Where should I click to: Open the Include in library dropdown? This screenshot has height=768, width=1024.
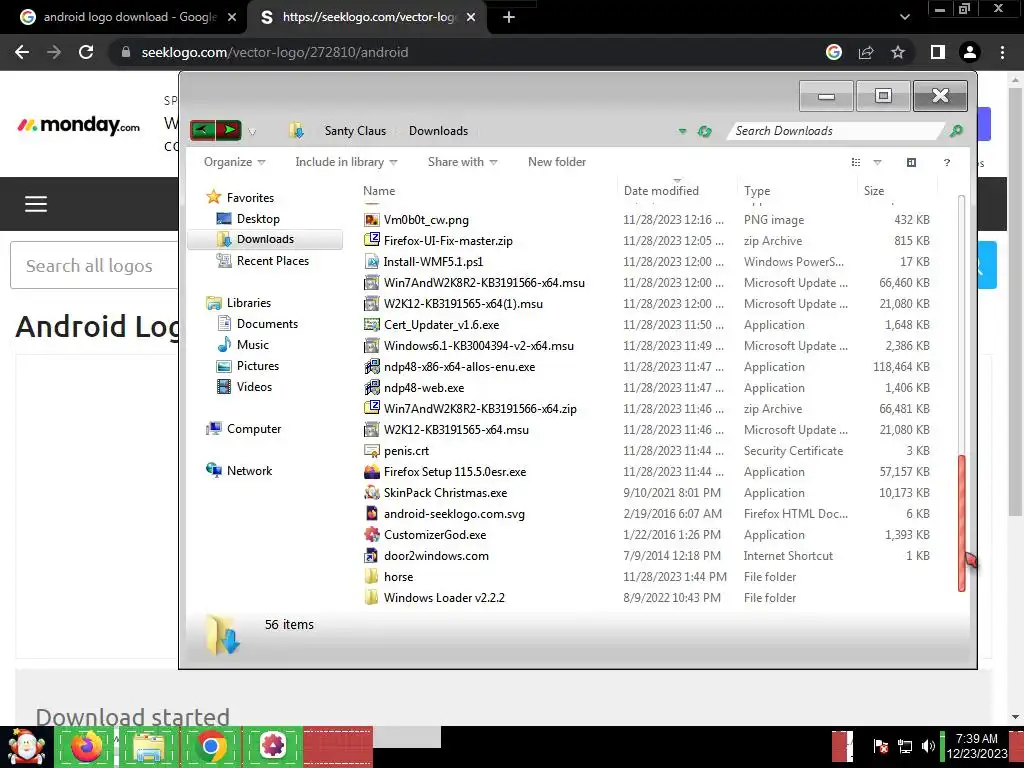[x=346, y=162]
